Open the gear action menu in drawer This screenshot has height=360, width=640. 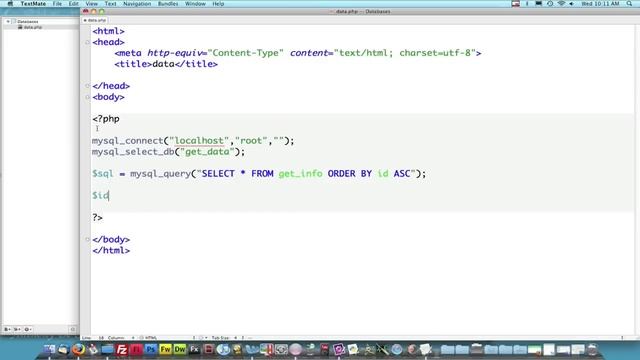(27, 329)
